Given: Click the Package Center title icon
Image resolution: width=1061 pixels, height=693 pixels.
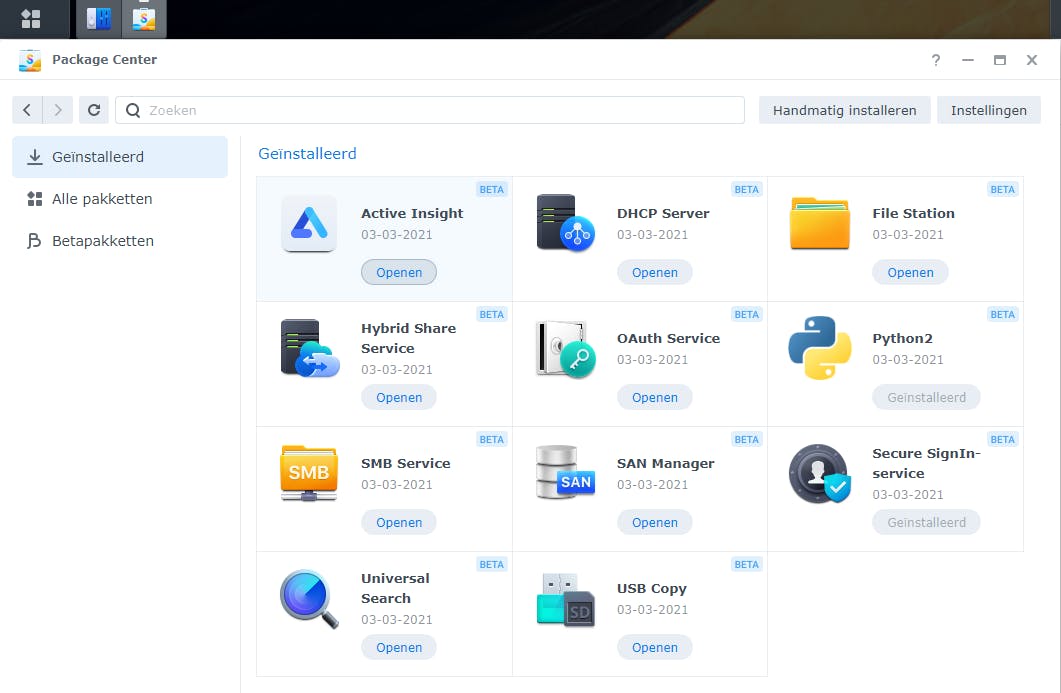Looking at the screenshot, I should (x=30, y=60).
